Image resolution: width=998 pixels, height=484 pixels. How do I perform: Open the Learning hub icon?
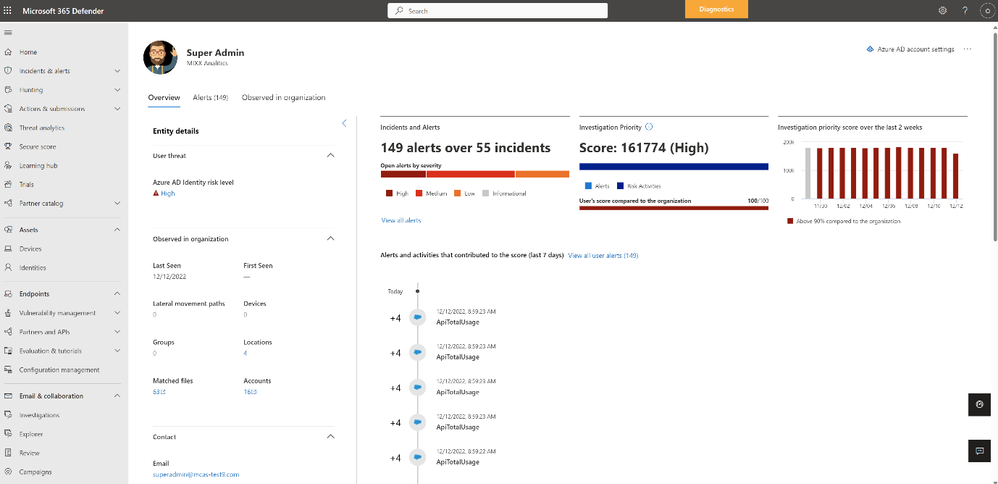8,166
